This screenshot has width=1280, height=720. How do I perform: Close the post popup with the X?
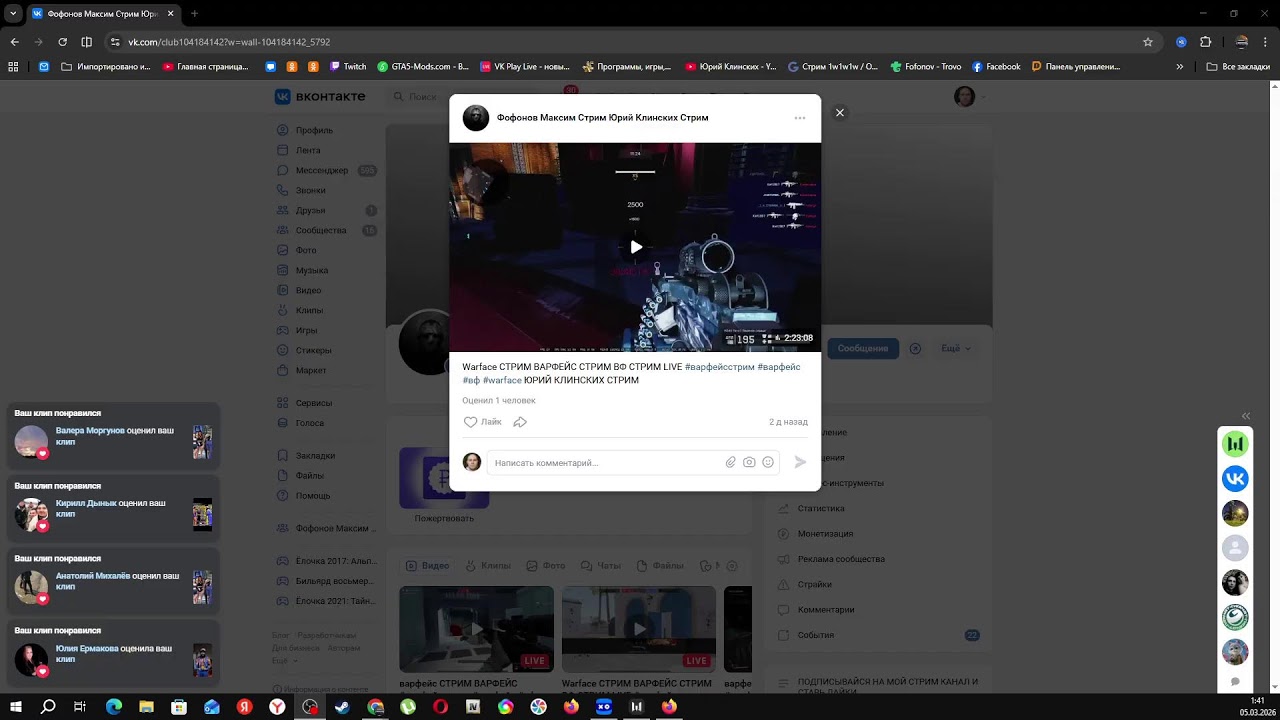[840, 113]
